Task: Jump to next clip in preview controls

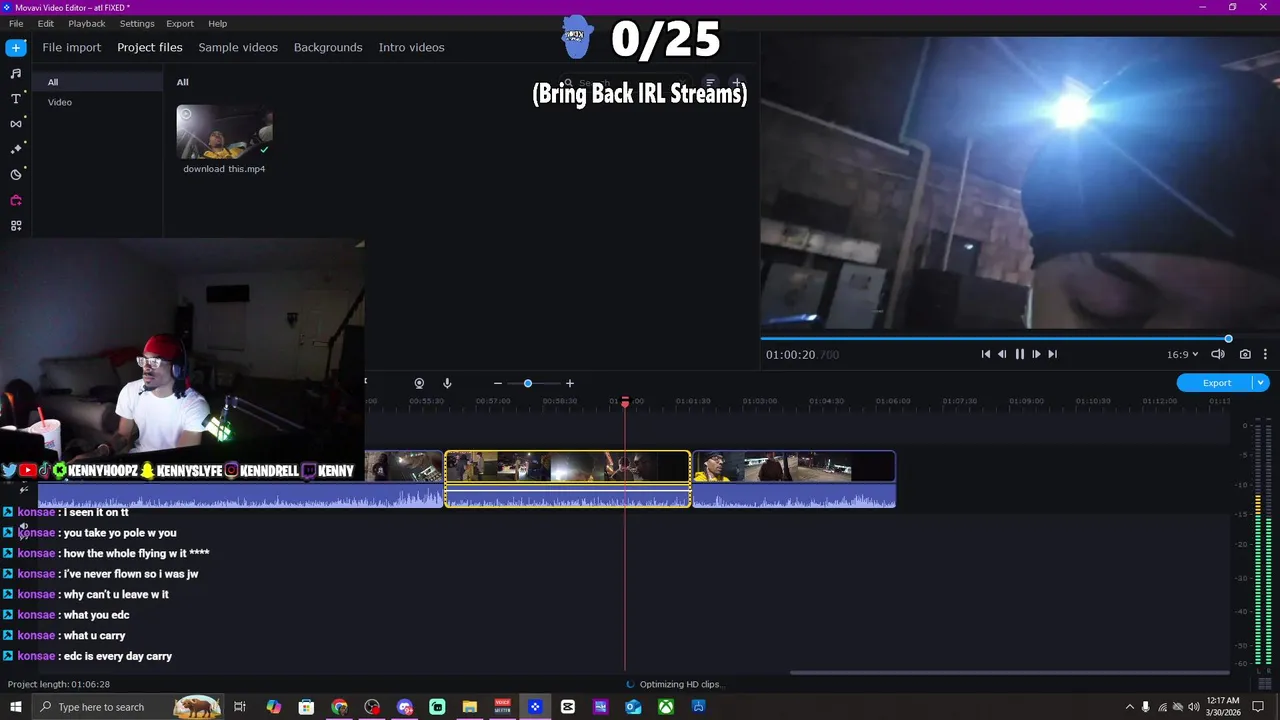Action: [1052, 354]
